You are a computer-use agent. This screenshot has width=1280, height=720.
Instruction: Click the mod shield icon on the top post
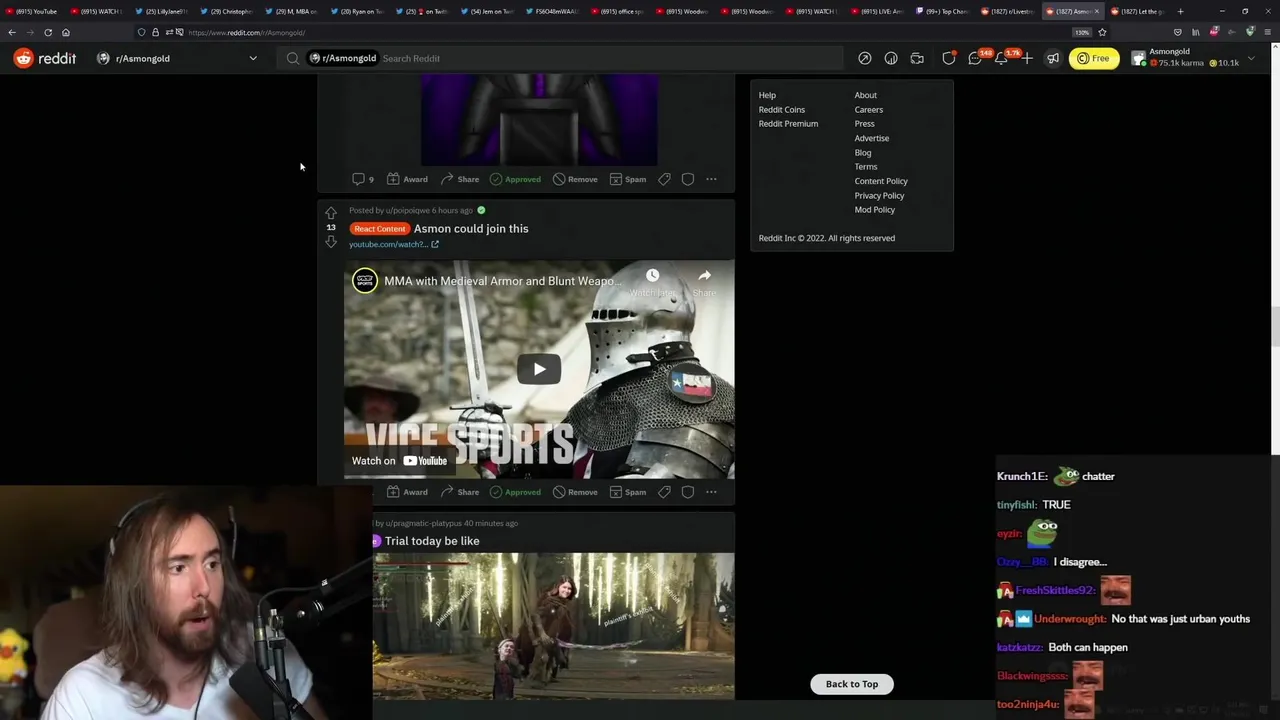coord(688,179)
